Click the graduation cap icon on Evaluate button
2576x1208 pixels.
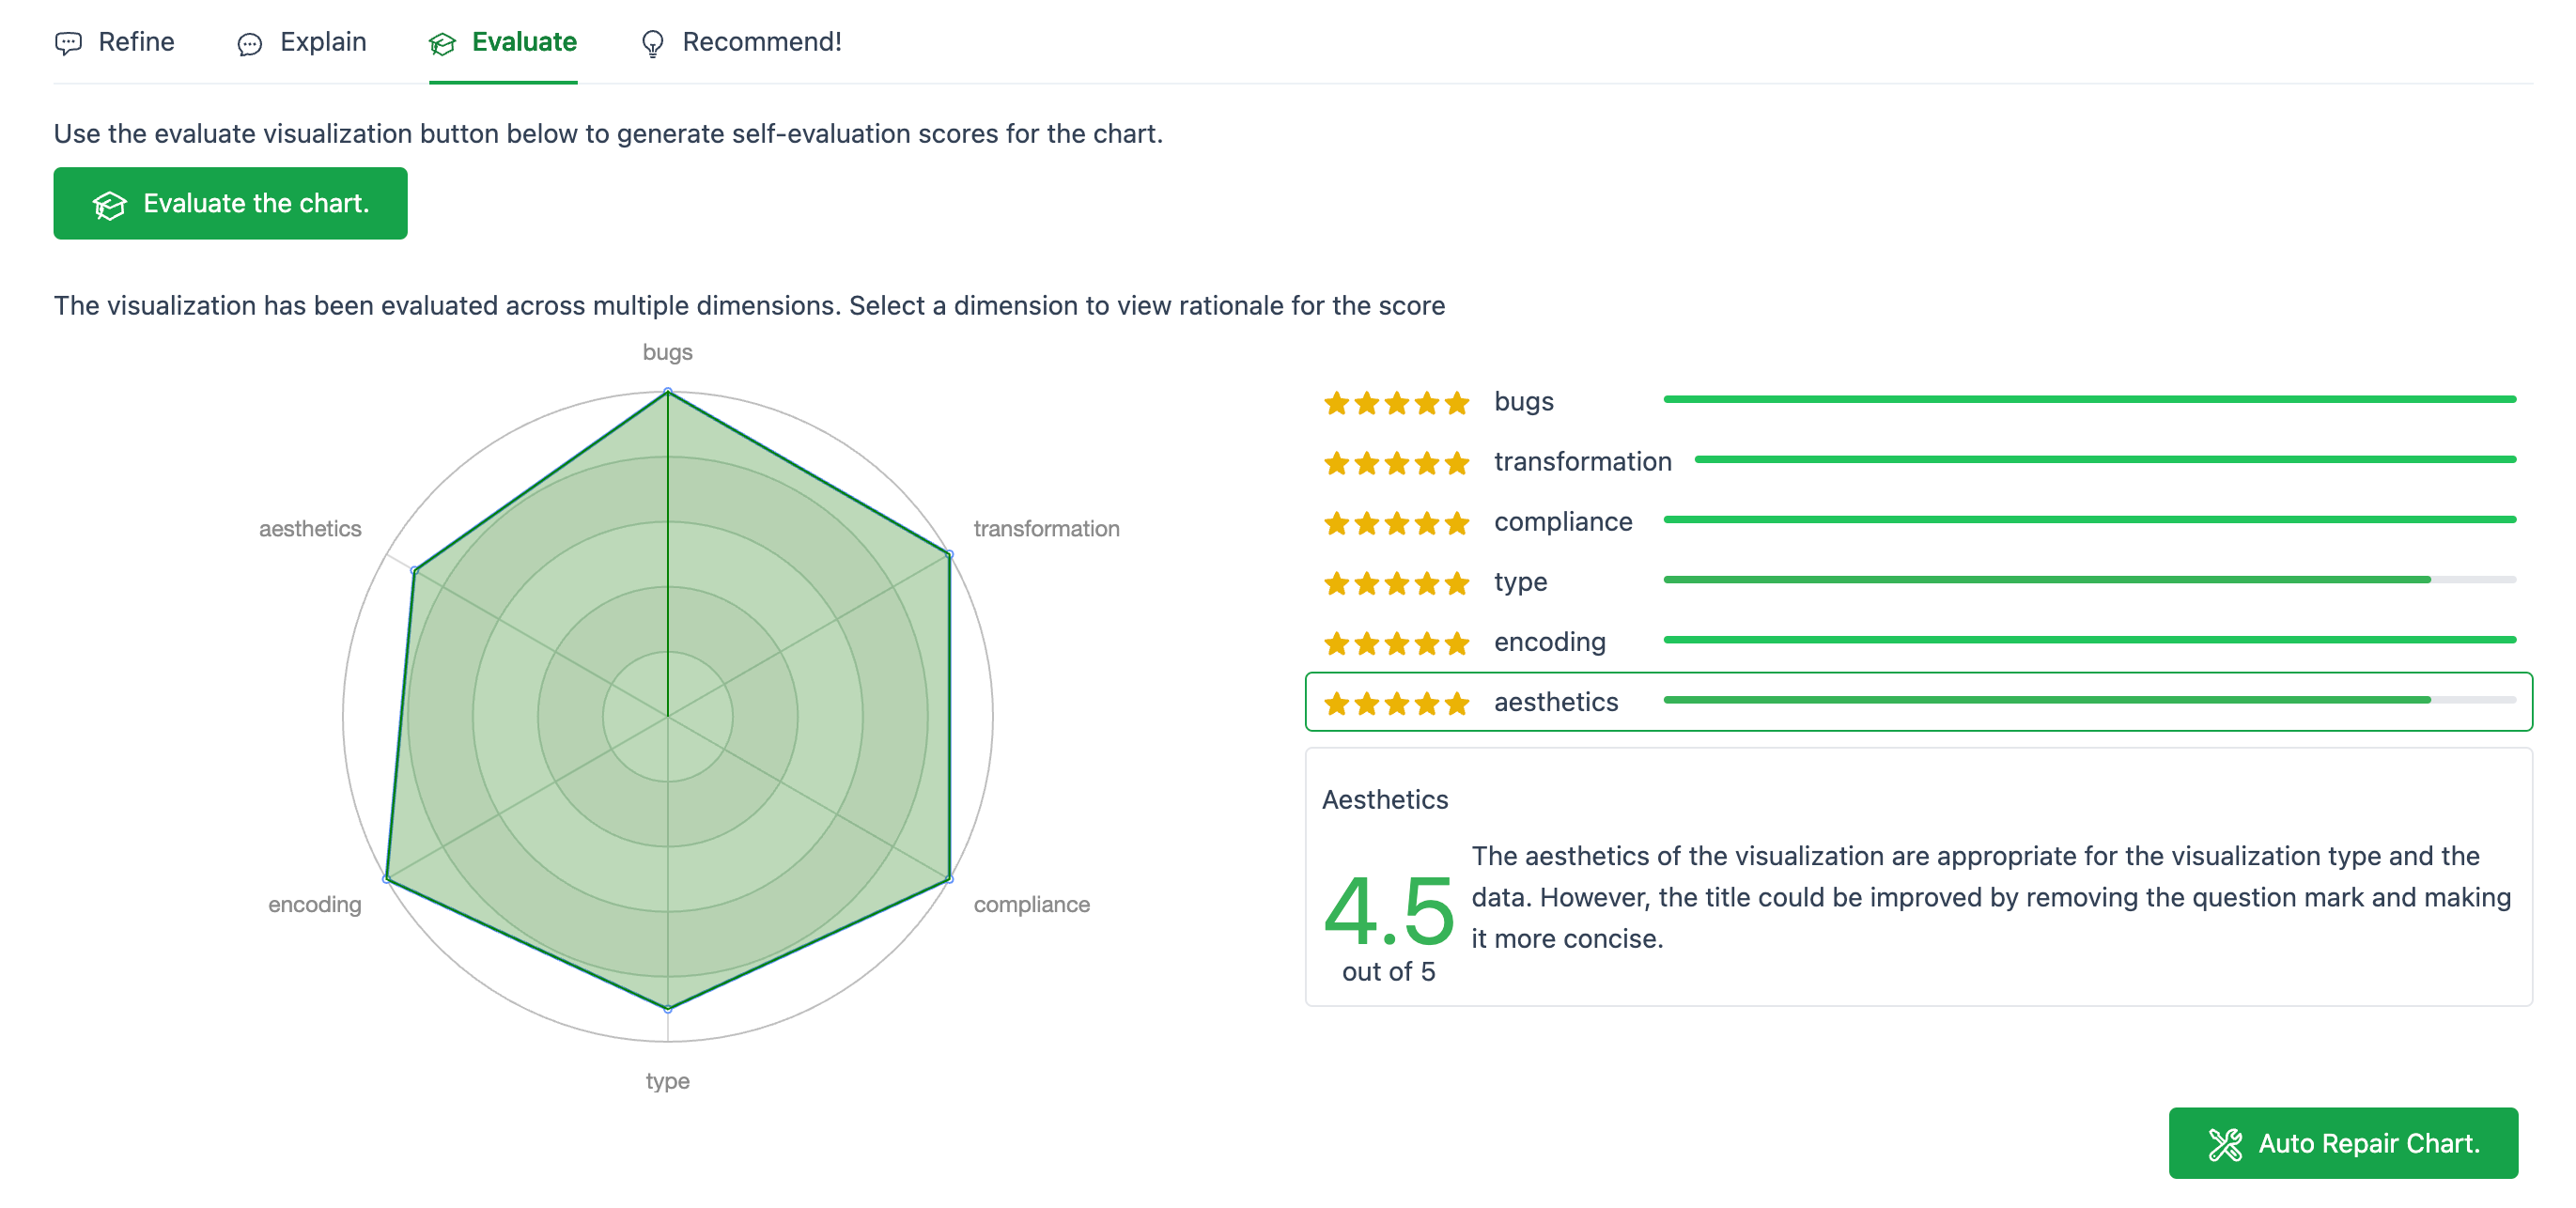[110, 205]
